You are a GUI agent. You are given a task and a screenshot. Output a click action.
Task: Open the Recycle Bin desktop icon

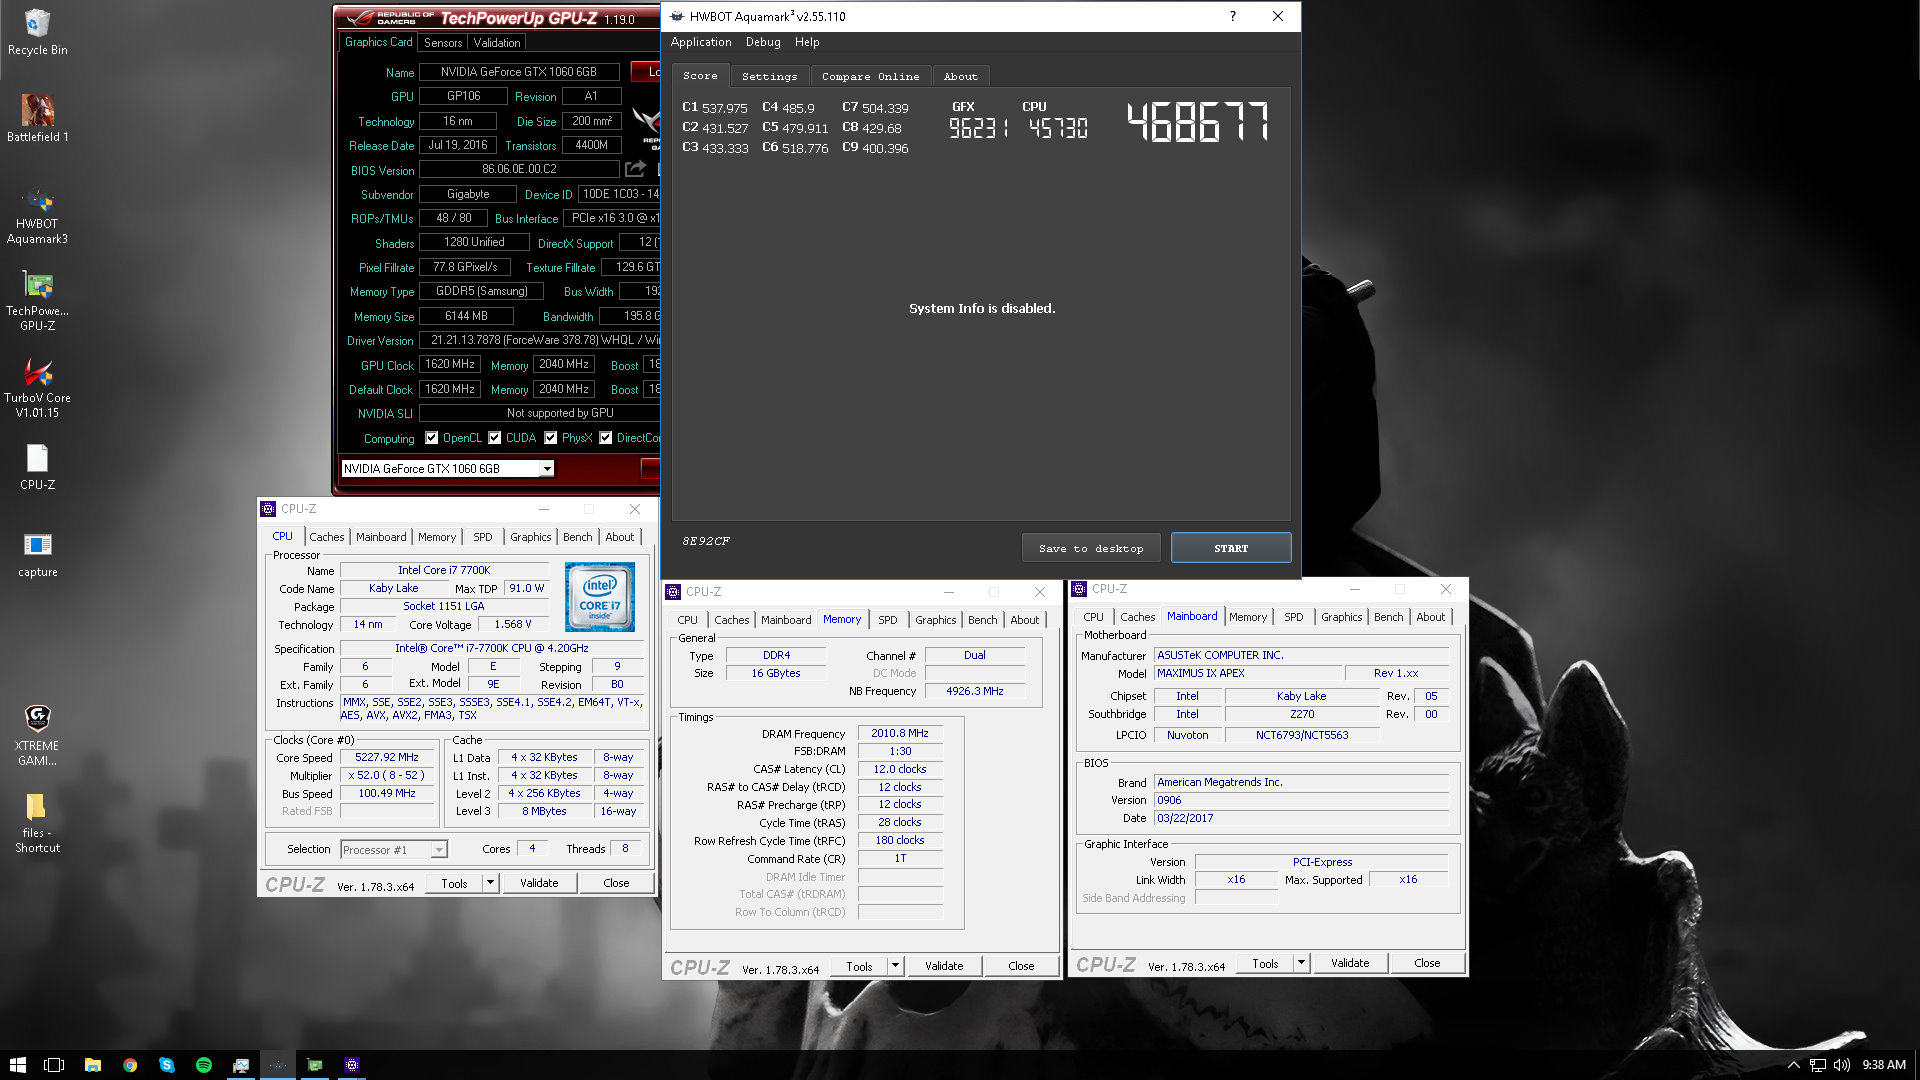click(x=37, y=32)
